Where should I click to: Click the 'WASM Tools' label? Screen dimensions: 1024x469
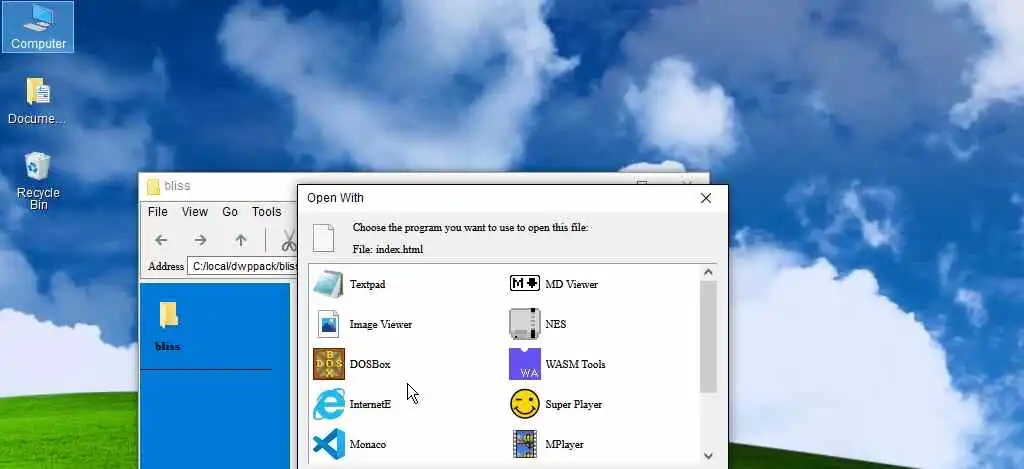575,364
